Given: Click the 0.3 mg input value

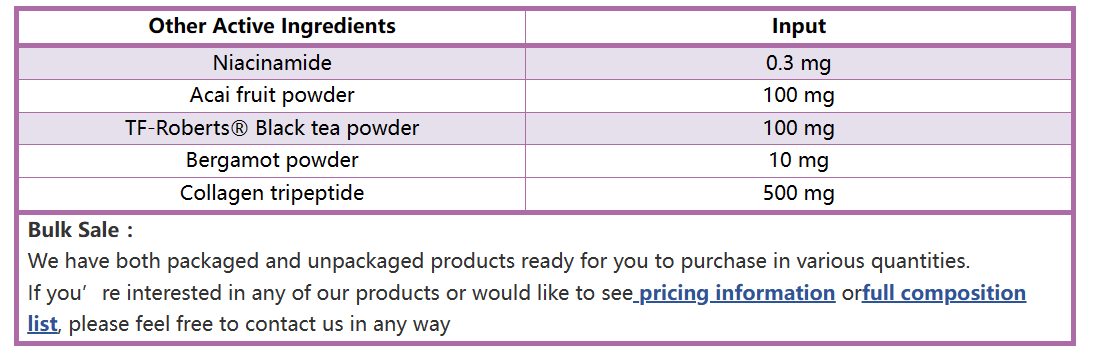Looking at the screenshot, I should coord(798,63).
